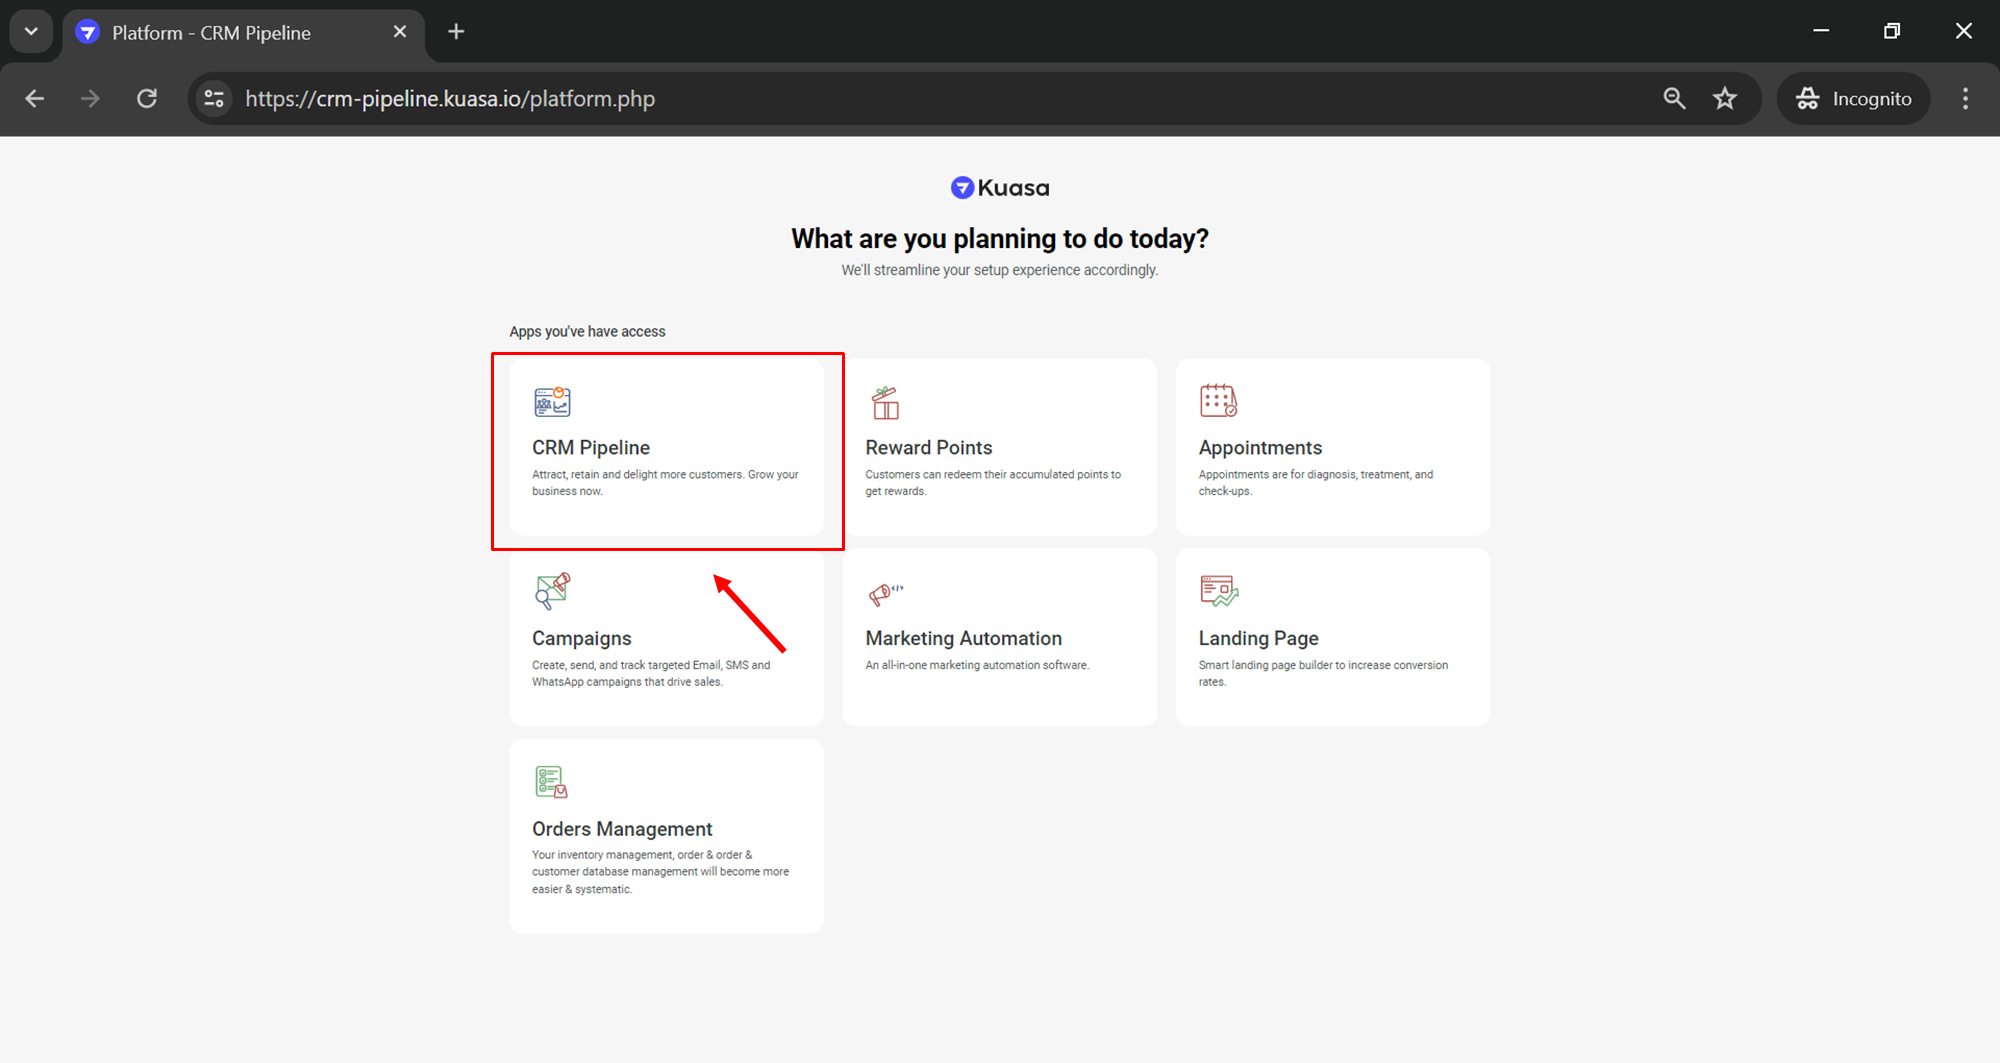2000x1063 pixels.
Task: Open the CRM Pipeline app title
Action: [x=590, y=448]
